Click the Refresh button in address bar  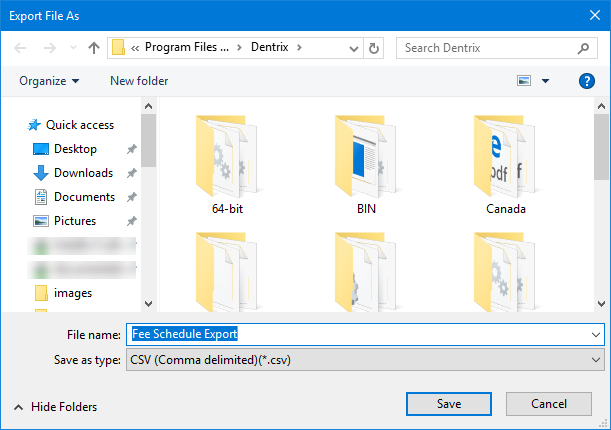(x=374, y=47)
